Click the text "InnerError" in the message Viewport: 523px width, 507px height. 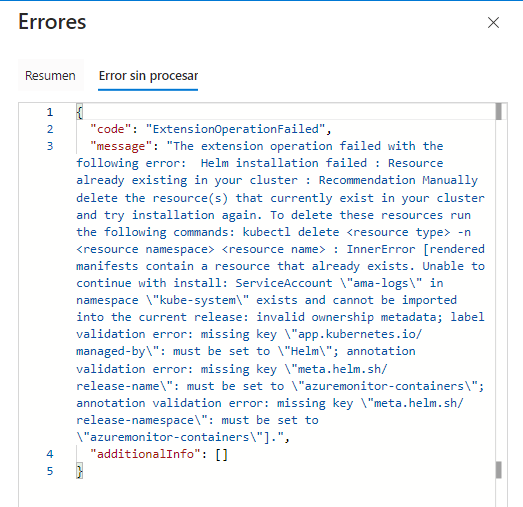381,249
